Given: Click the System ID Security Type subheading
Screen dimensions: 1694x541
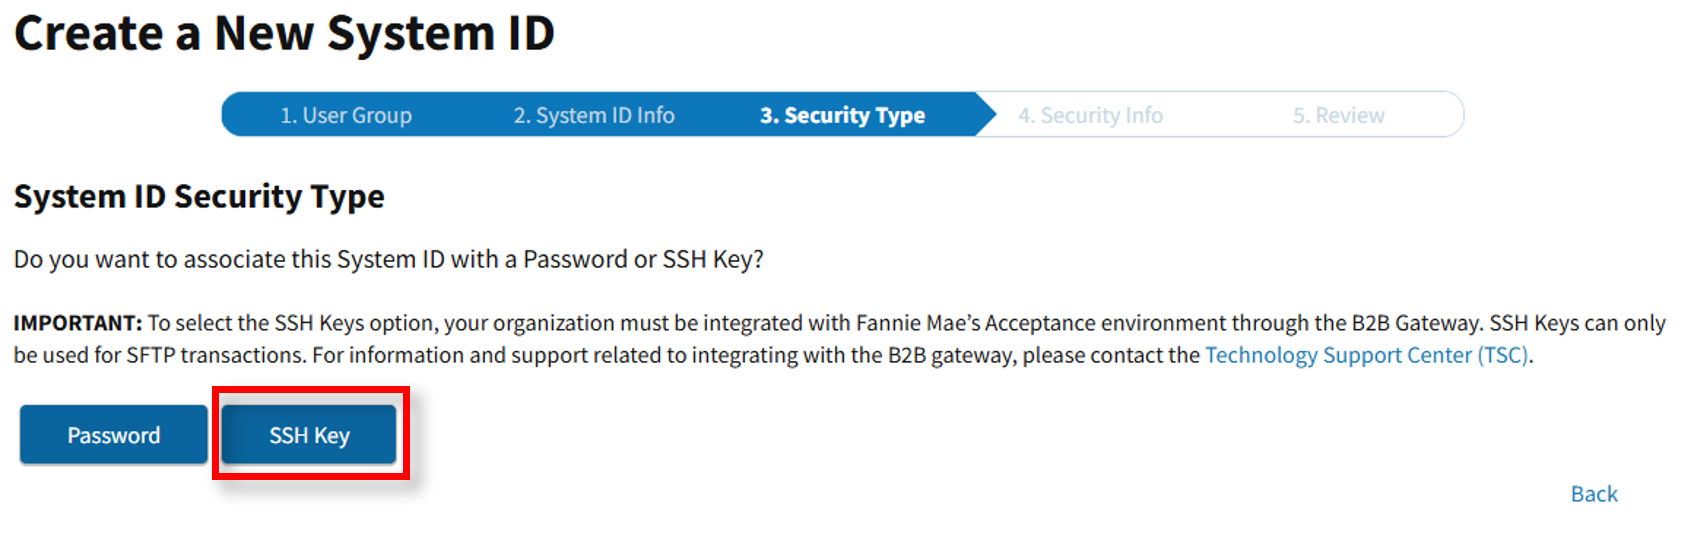Looking at the screenshot, I should [199, 196].
